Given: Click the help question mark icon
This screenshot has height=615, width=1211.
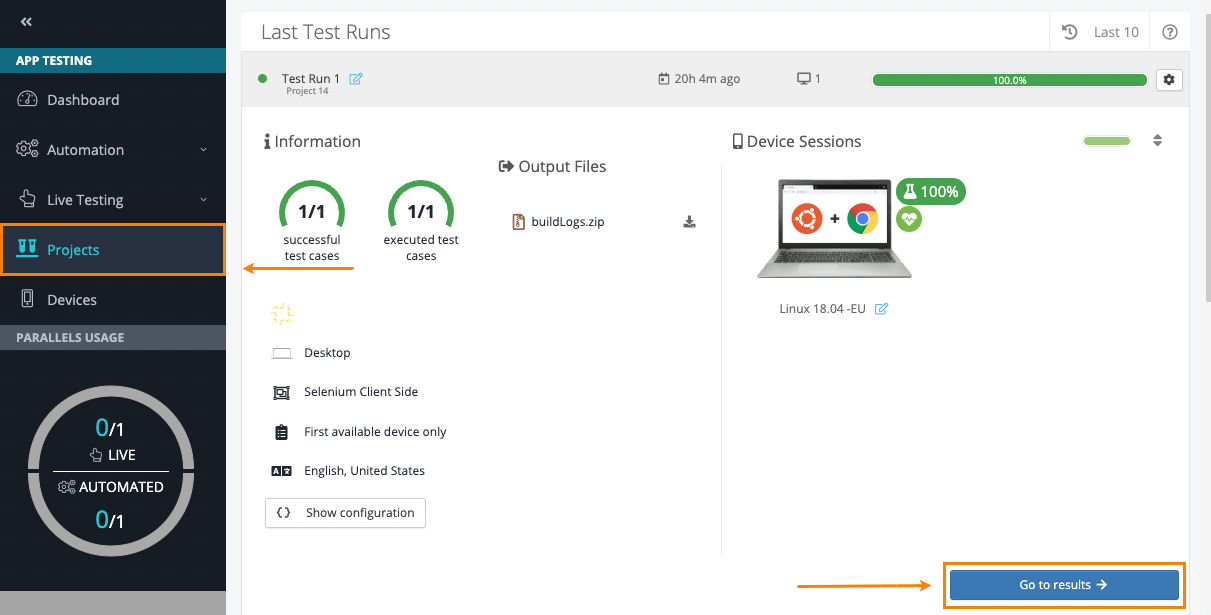Looking at the screenshot, I should pyautogui.click(x=1169, y=32).
